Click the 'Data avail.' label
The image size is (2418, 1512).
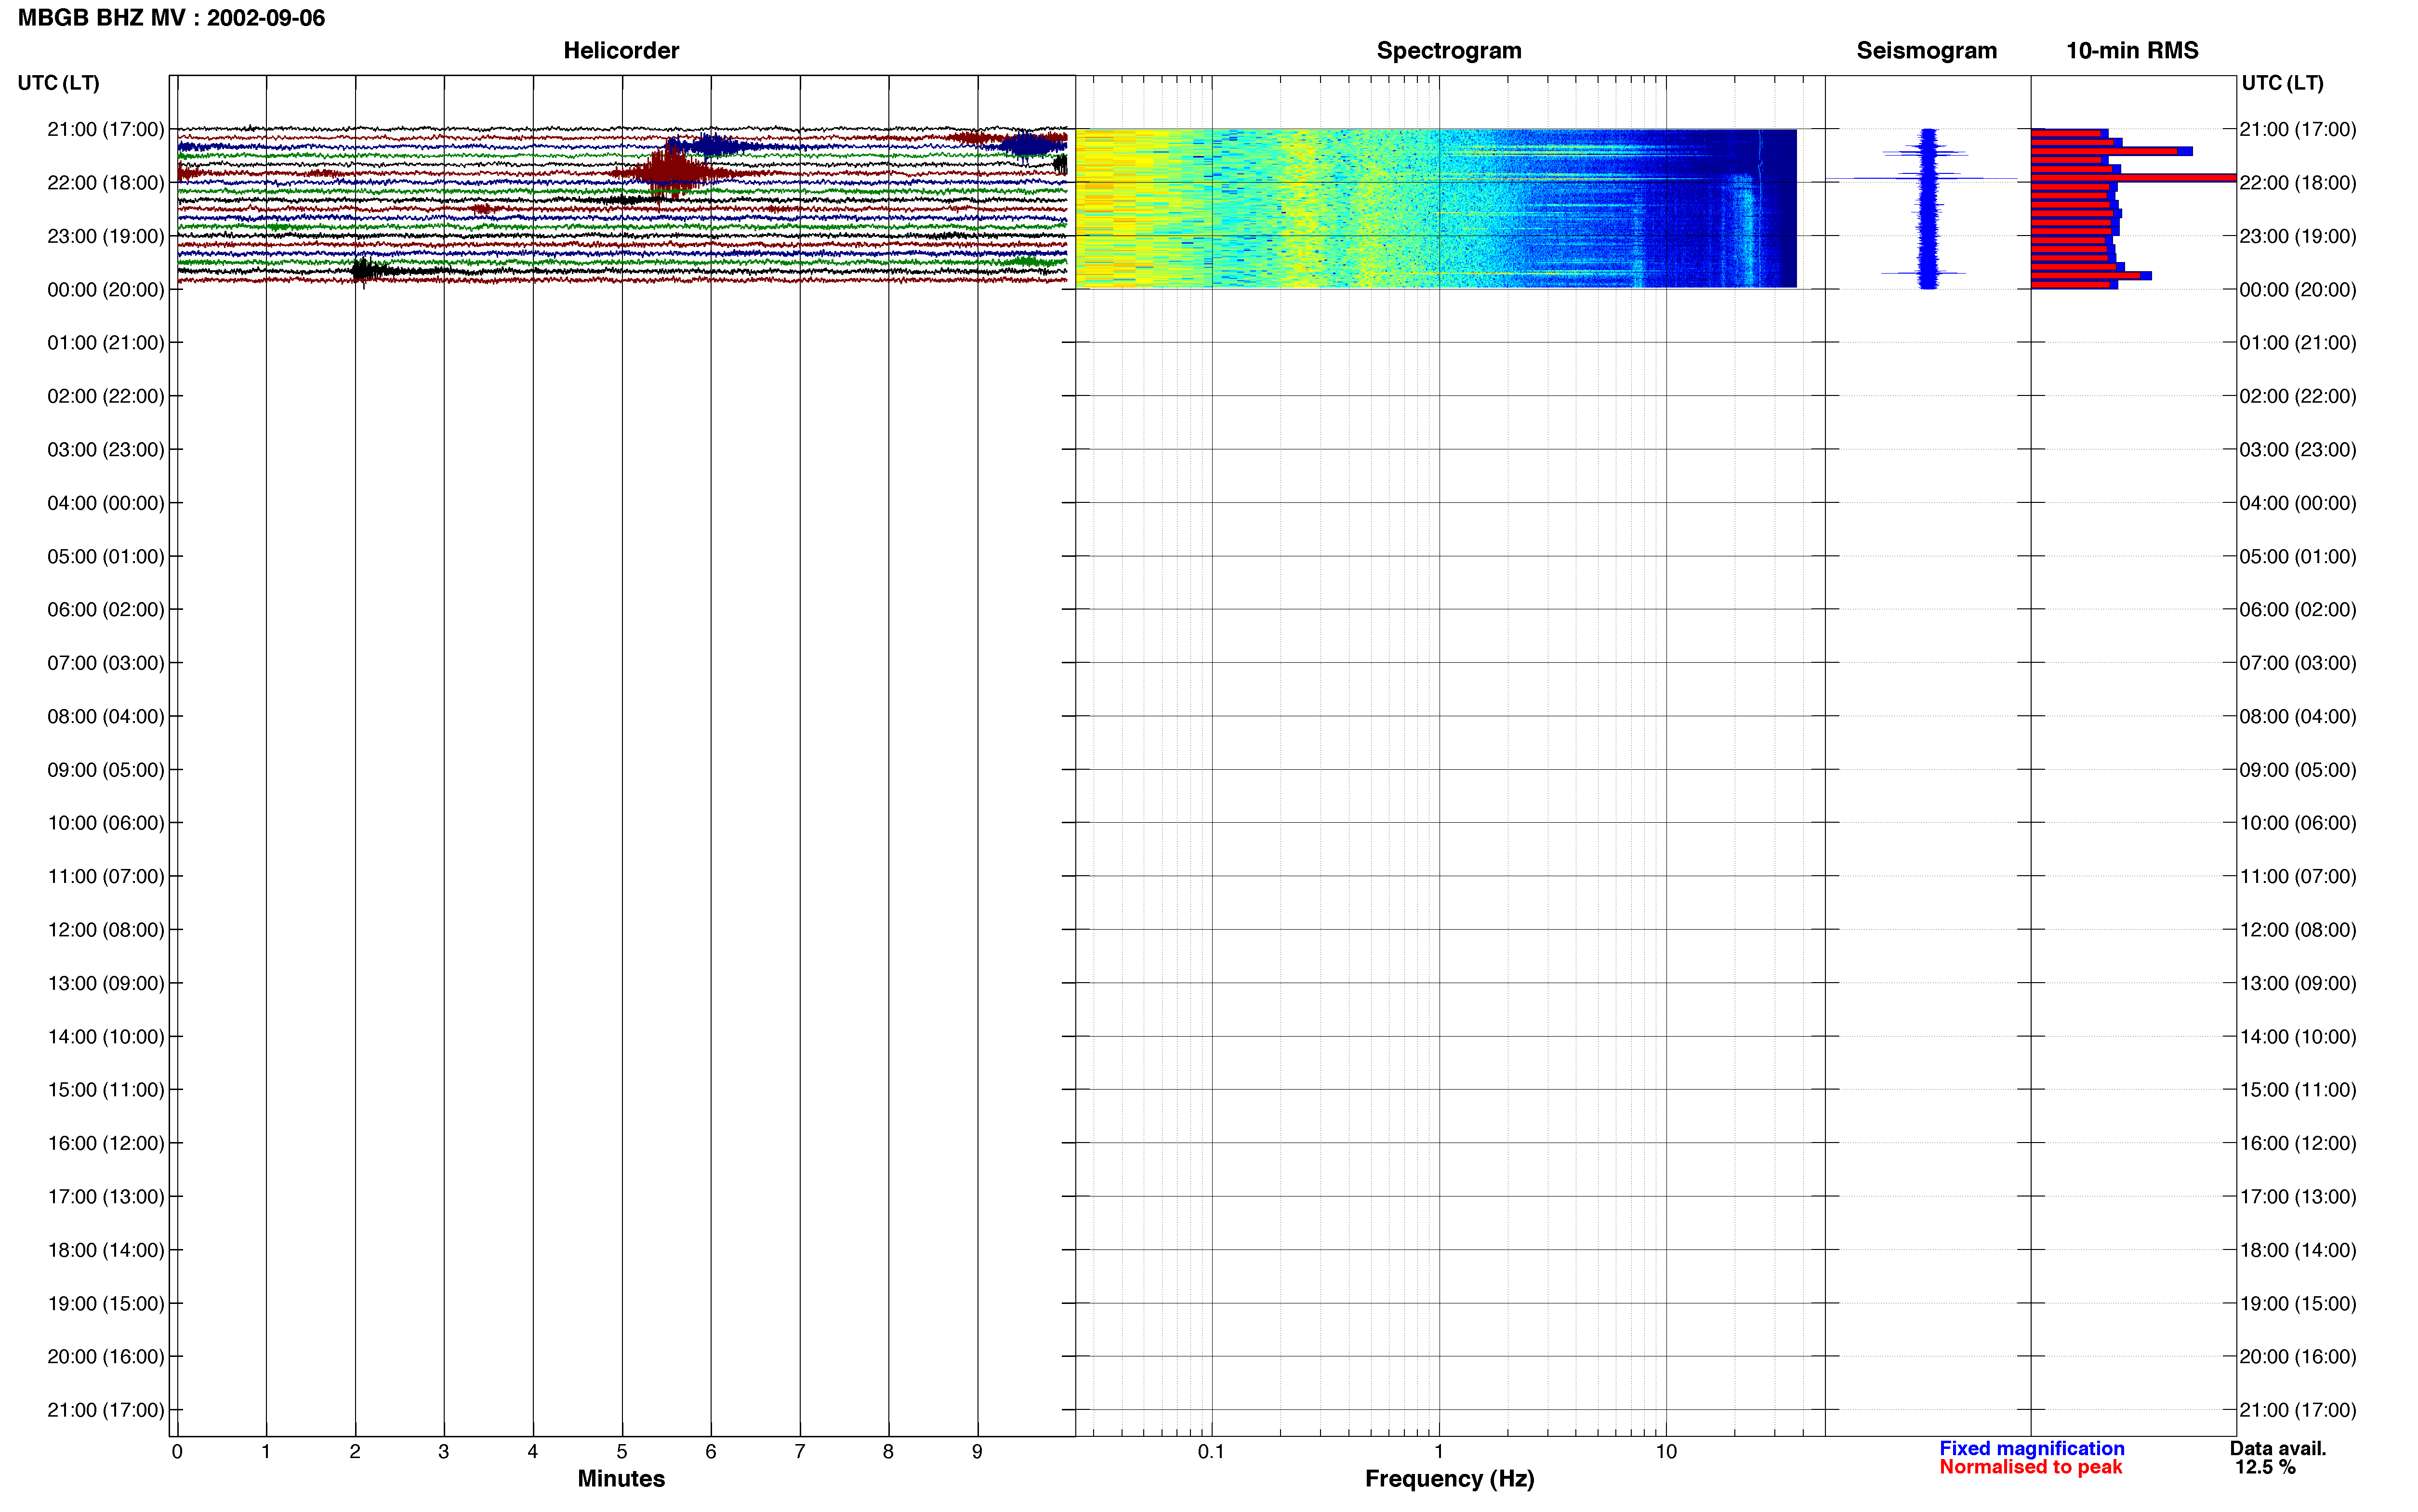2278,1448
